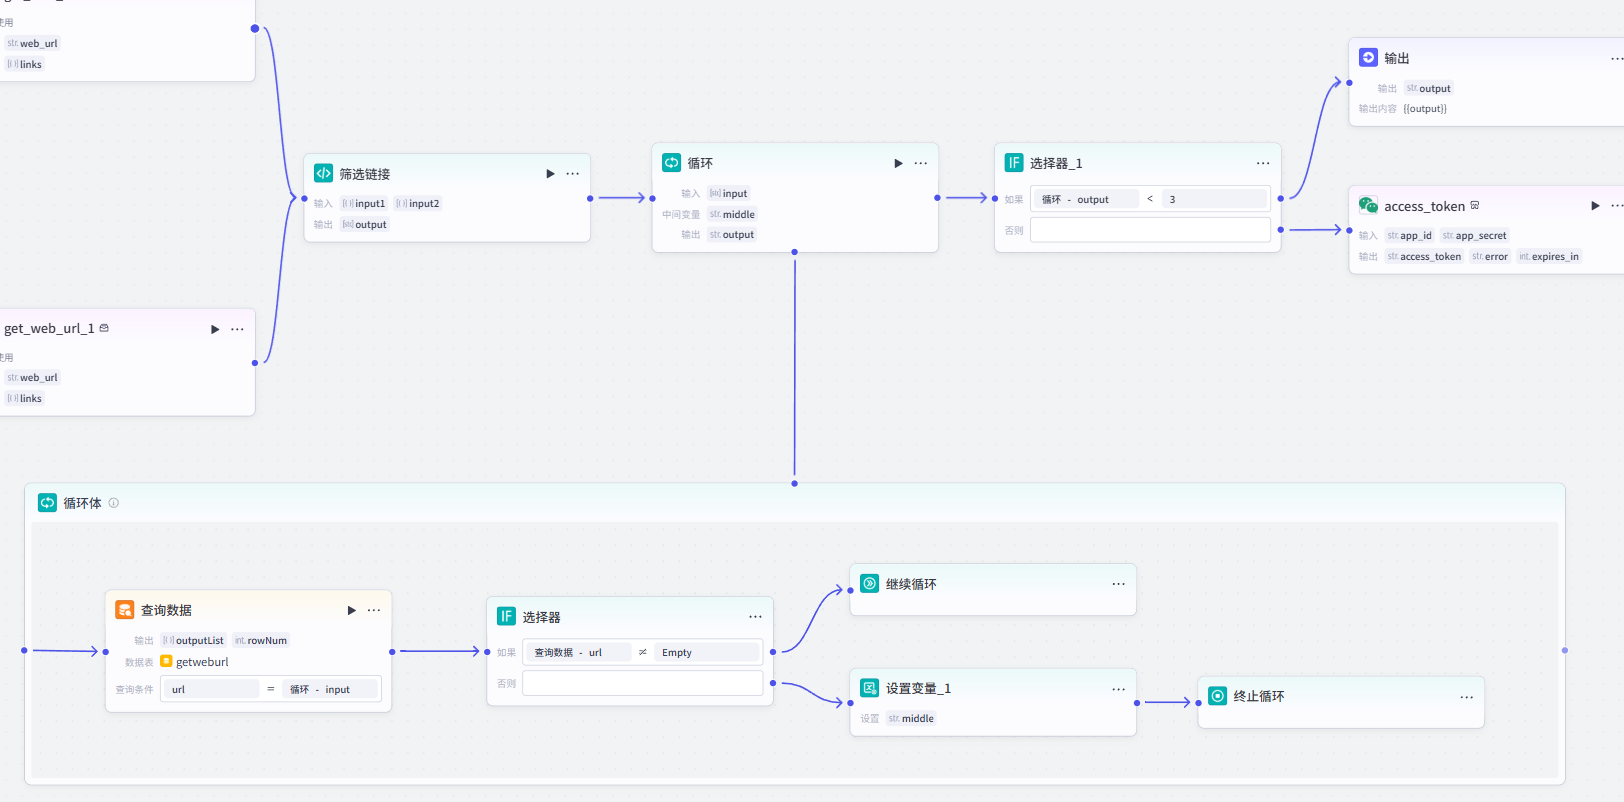This screenshot has width=1624, height=802.
Task: Click the 终止循环 break icon
Action: click(x=1217, y=695)
